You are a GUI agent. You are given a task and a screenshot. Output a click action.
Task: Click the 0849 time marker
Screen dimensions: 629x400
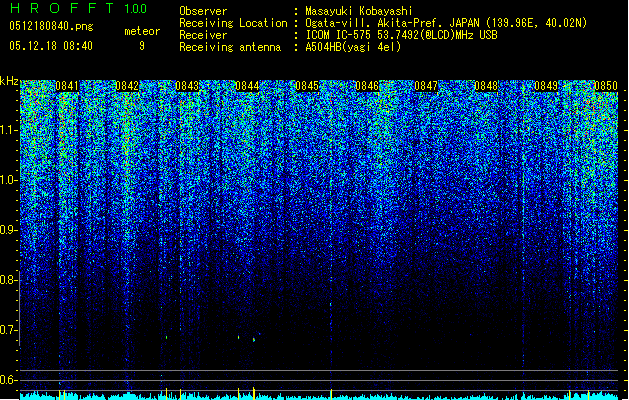point(546,86)
